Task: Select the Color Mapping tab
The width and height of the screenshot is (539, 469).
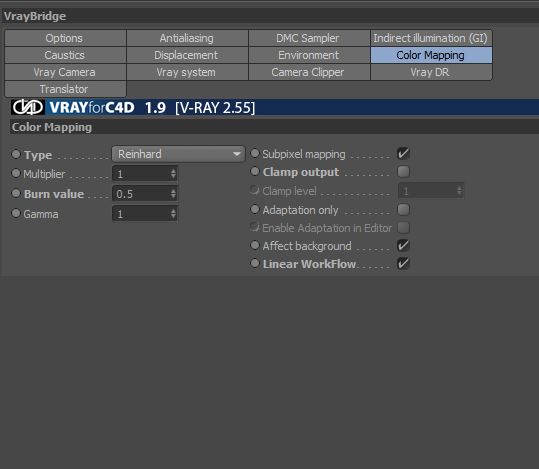Action: click(431, 55)
